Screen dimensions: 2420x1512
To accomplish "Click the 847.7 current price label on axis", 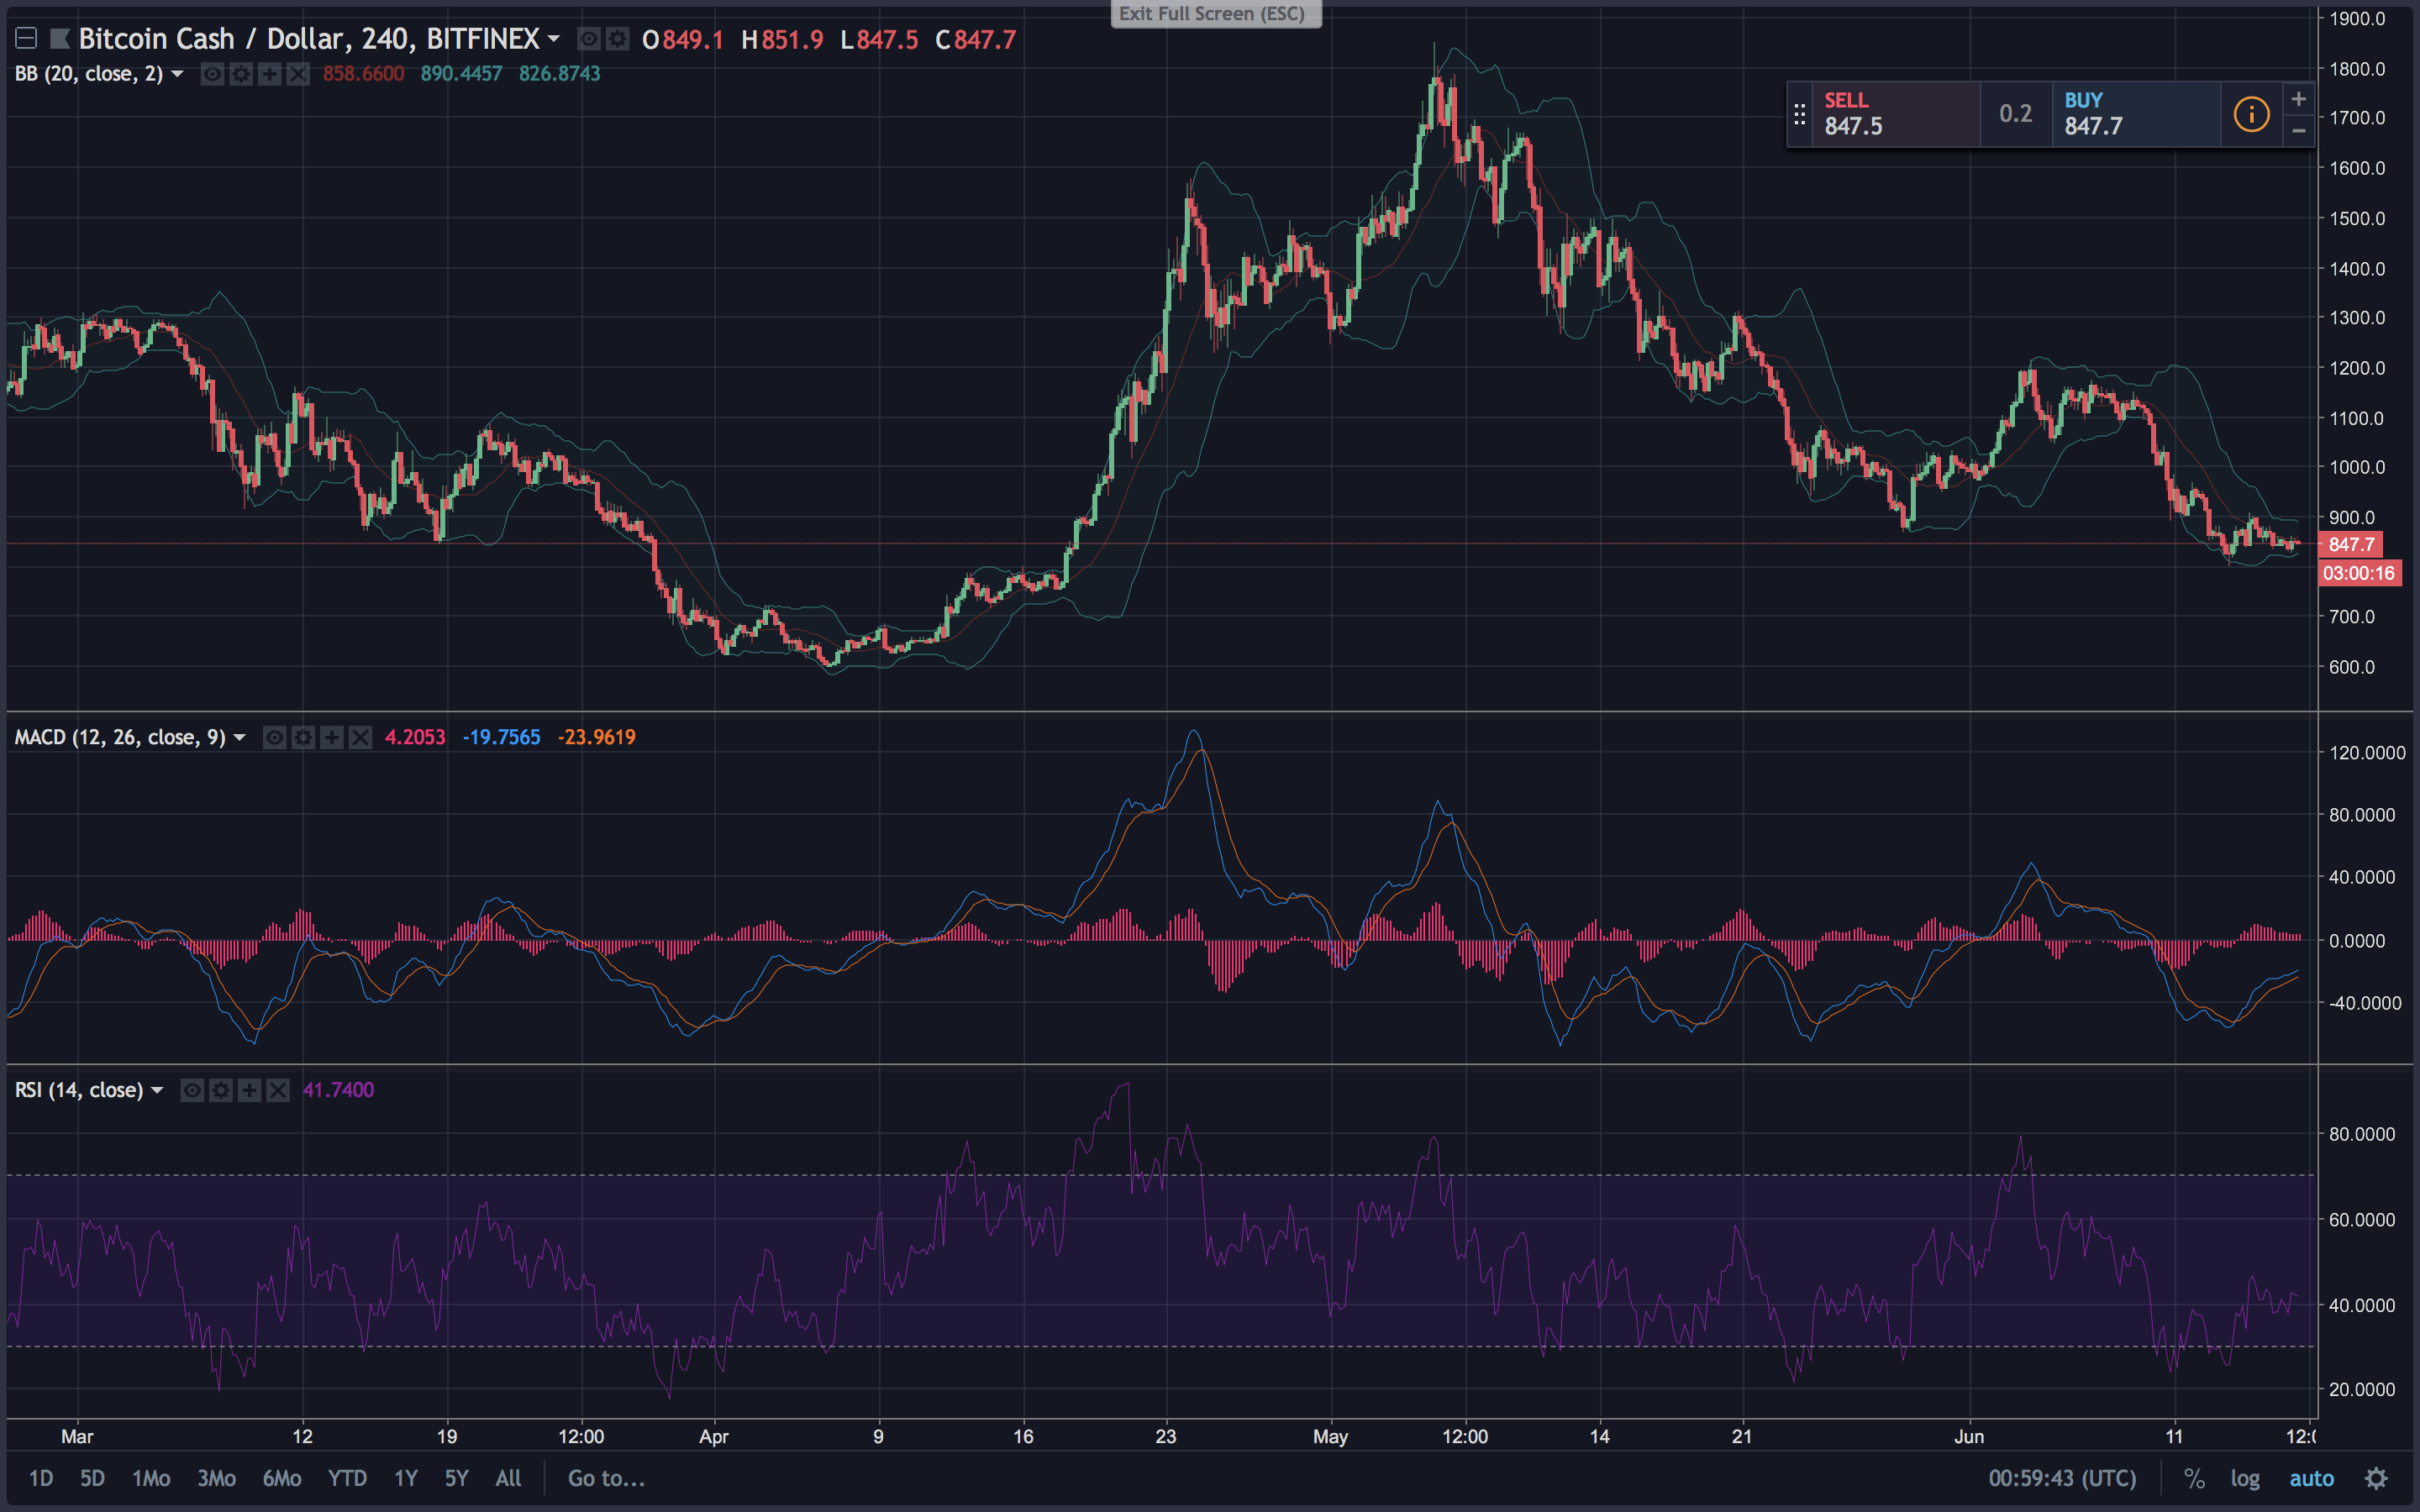I will [2351, 545].
